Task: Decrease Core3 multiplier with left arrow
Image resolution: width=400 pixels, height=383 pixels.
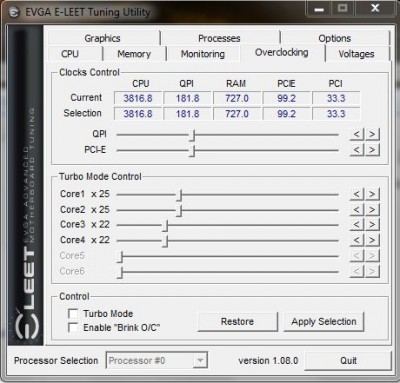Action: tap(357, 225)
